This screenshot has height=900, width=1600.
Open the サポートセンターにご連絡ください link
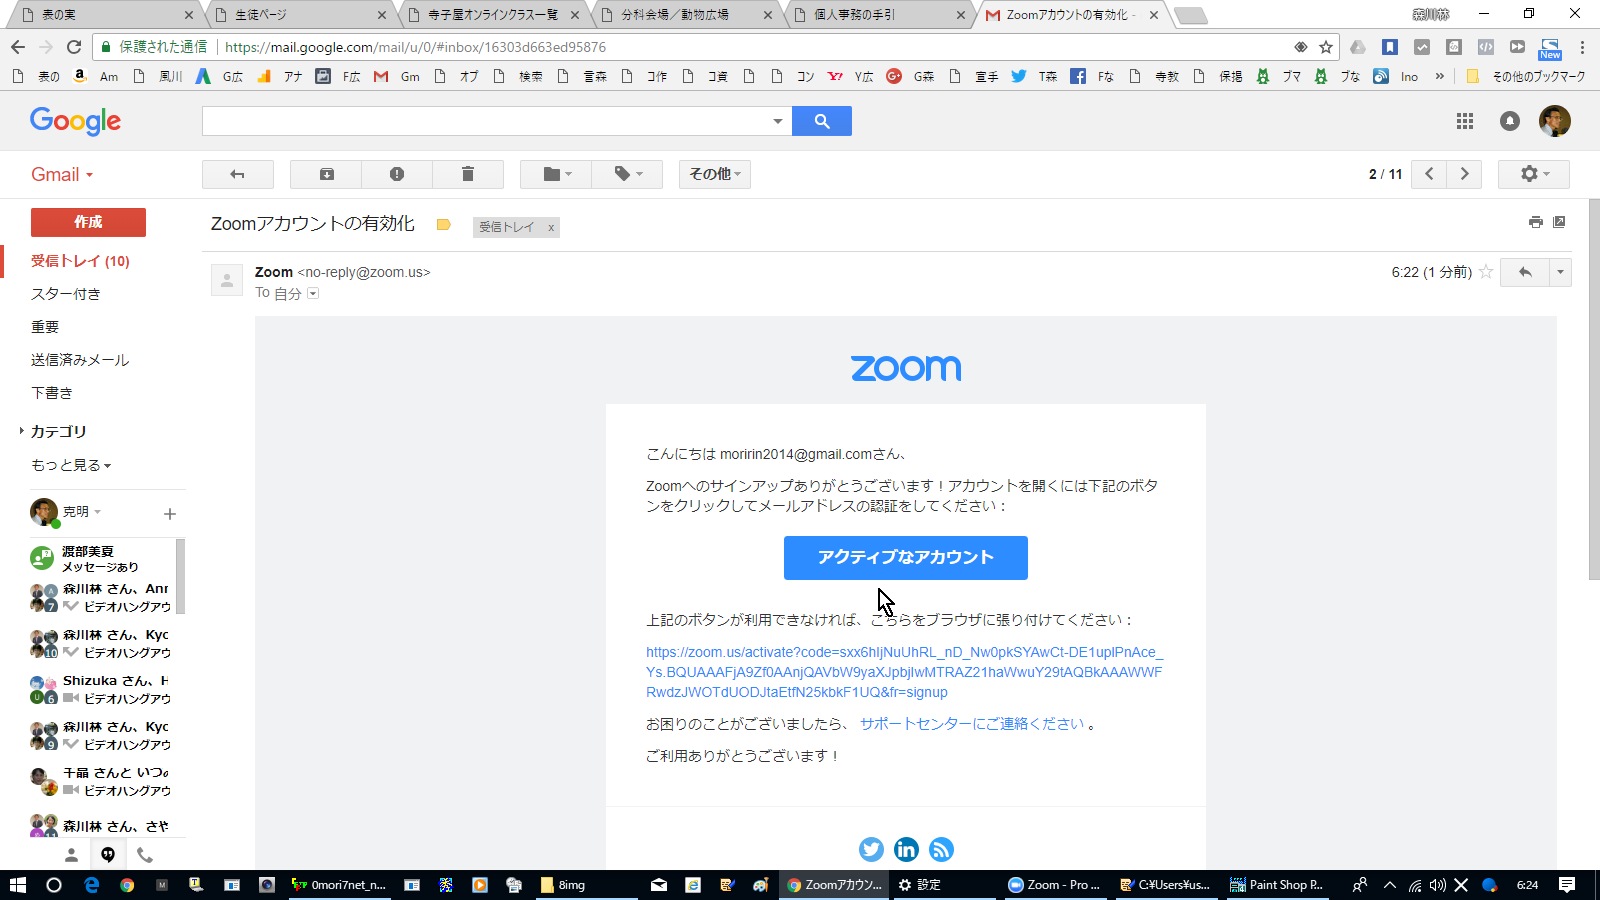pos(972,724)
